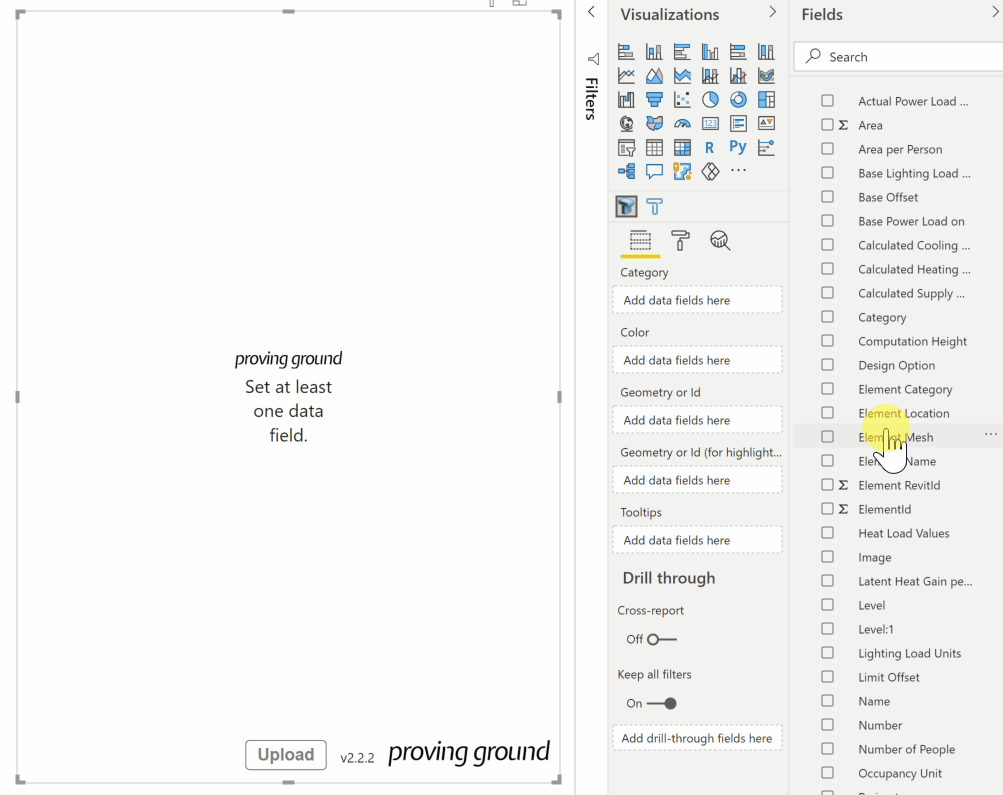Add a ribbon chart visual
Image resolution: width=1003 pixels, height=795 pixels.
(766, 75)
